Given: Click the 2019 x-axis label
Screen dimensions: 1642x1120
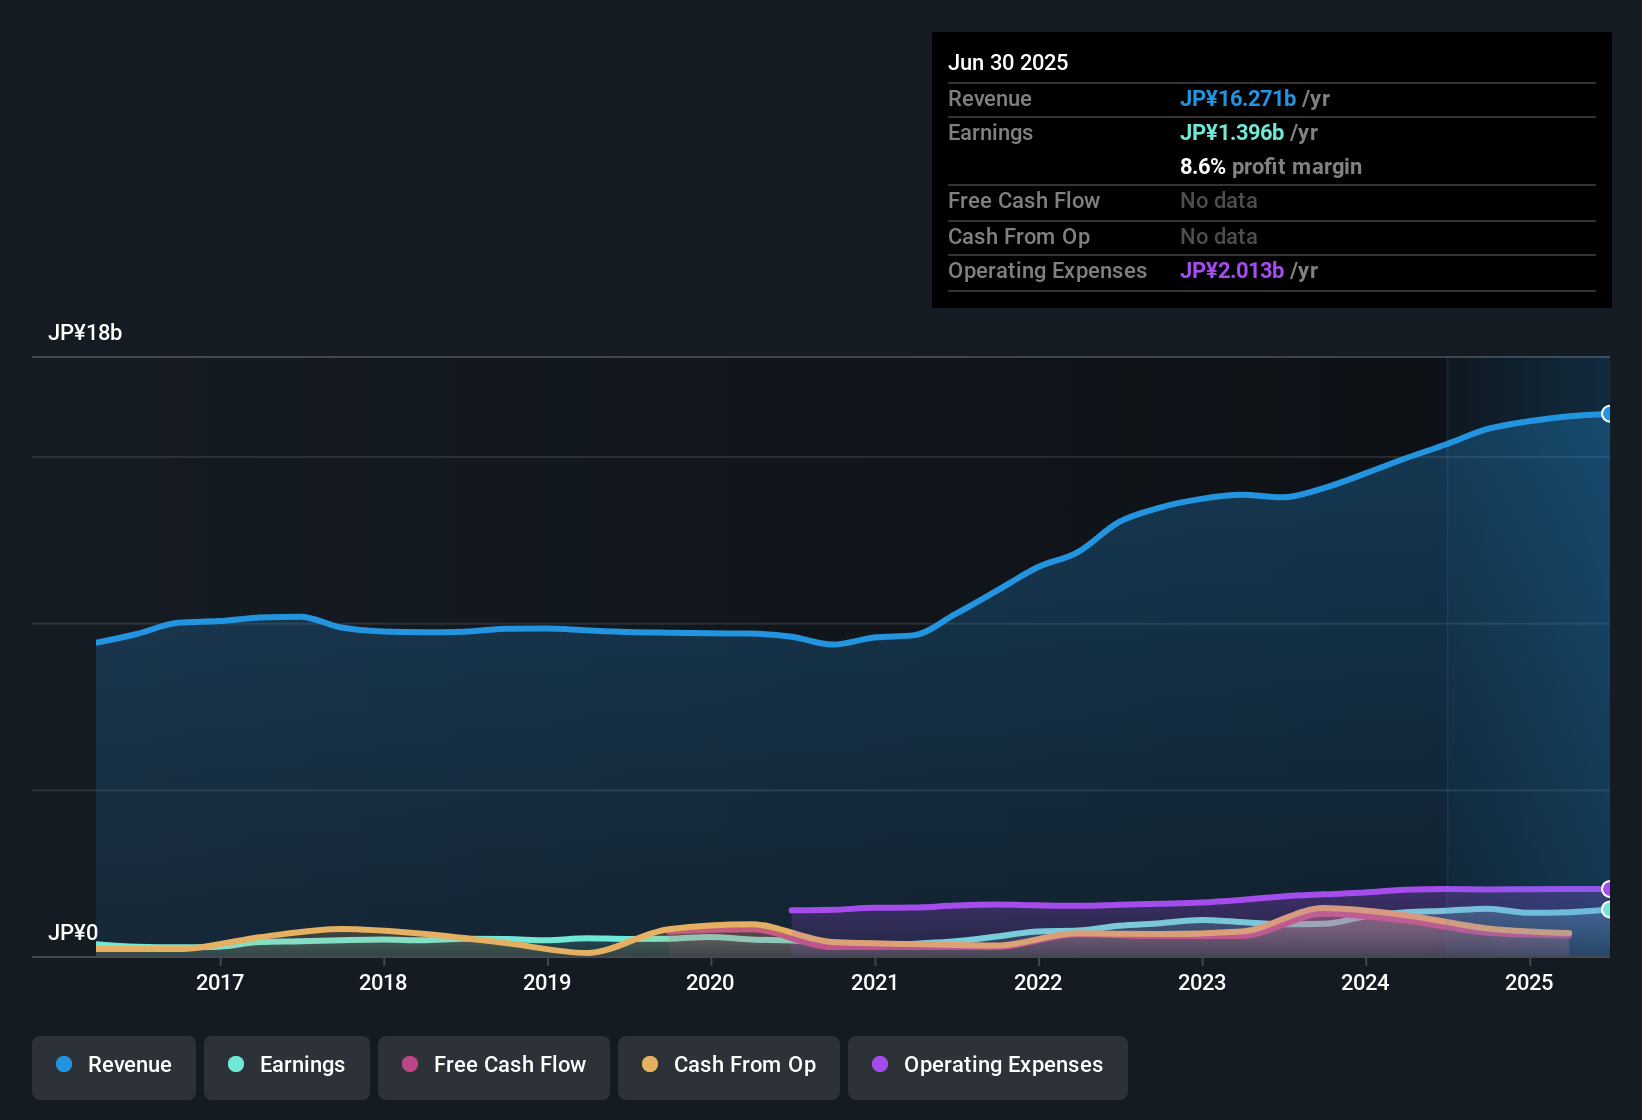Looking at the screenshot, I should (x=547, y=982).
